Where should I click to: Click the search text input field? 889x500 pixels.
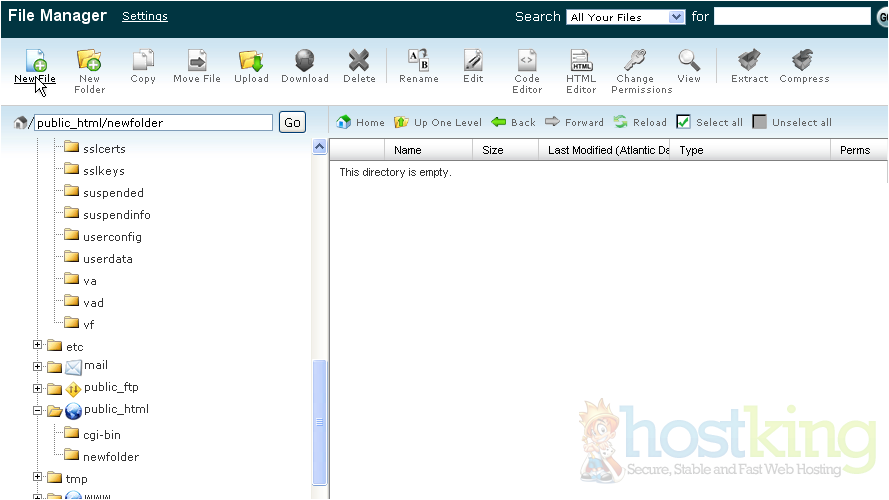pos(791,17)
